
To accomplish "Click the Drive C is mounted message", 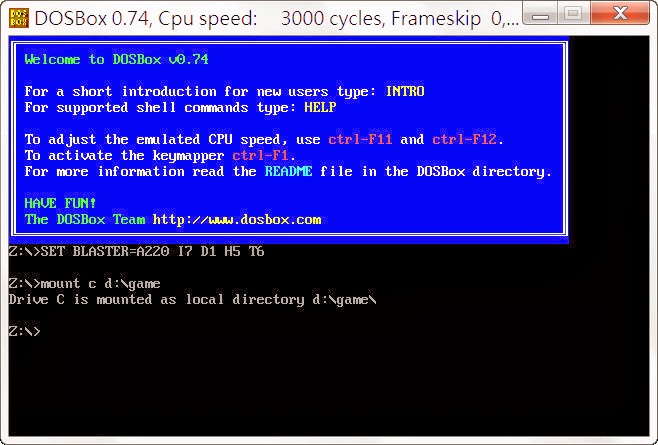I will pos(193,300).
